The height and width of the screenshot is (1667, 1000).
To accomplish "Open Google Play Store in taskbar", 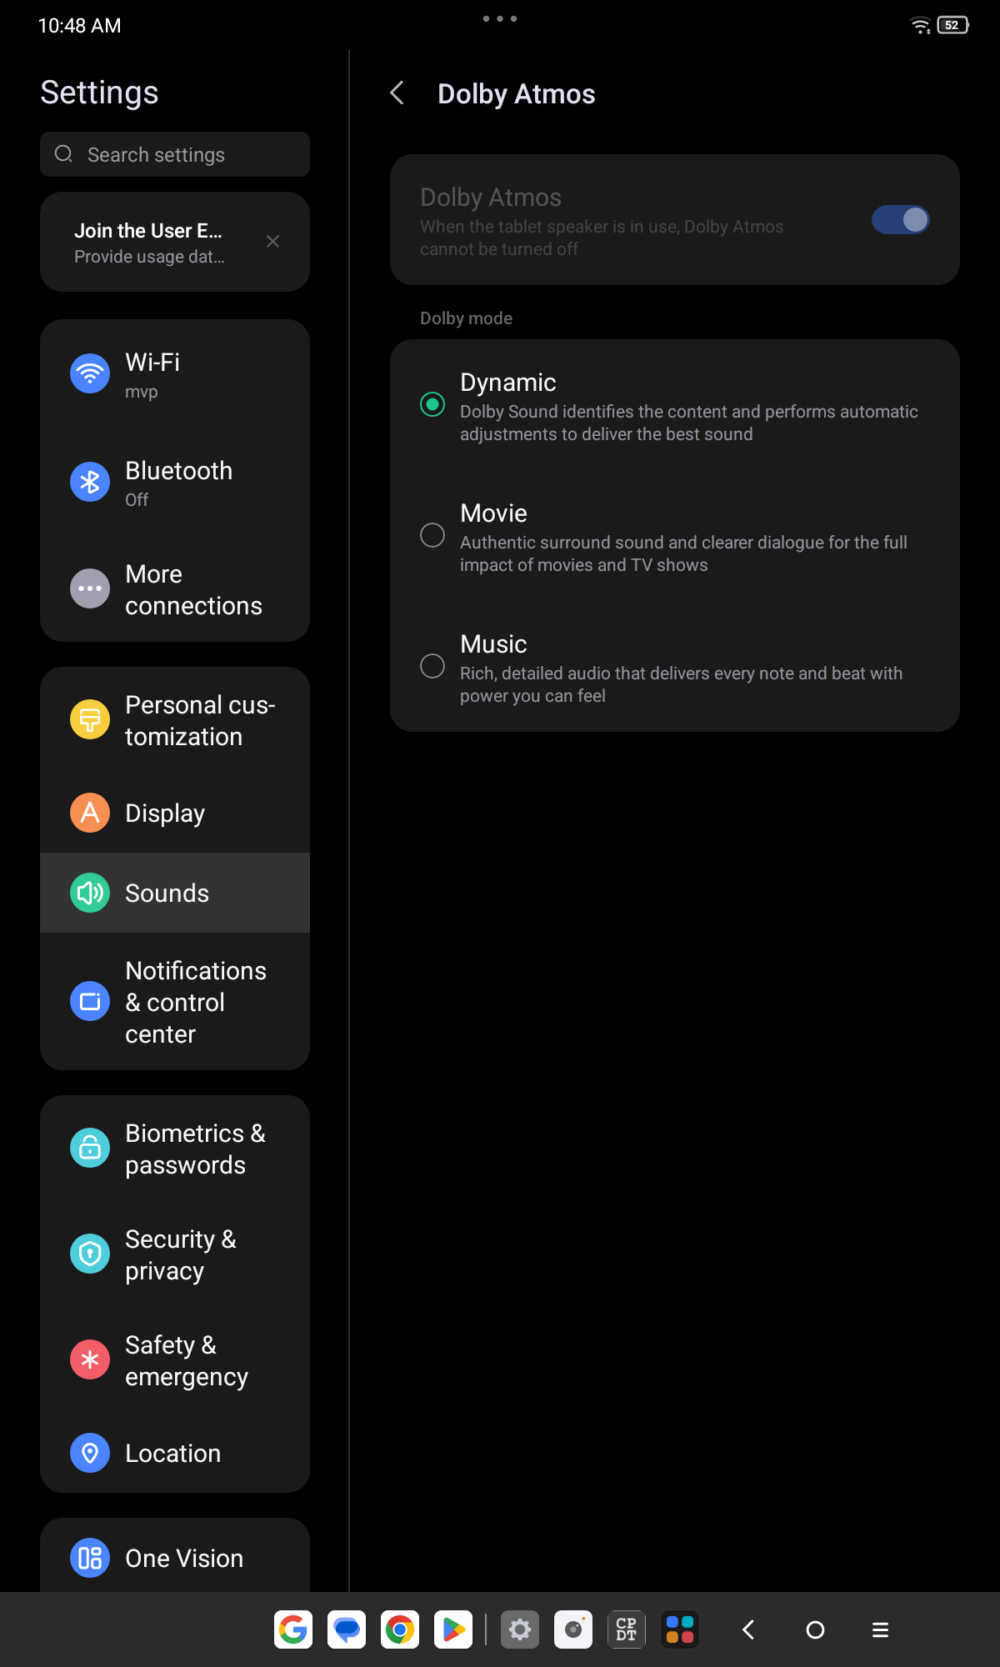I will coord(453,1630).
